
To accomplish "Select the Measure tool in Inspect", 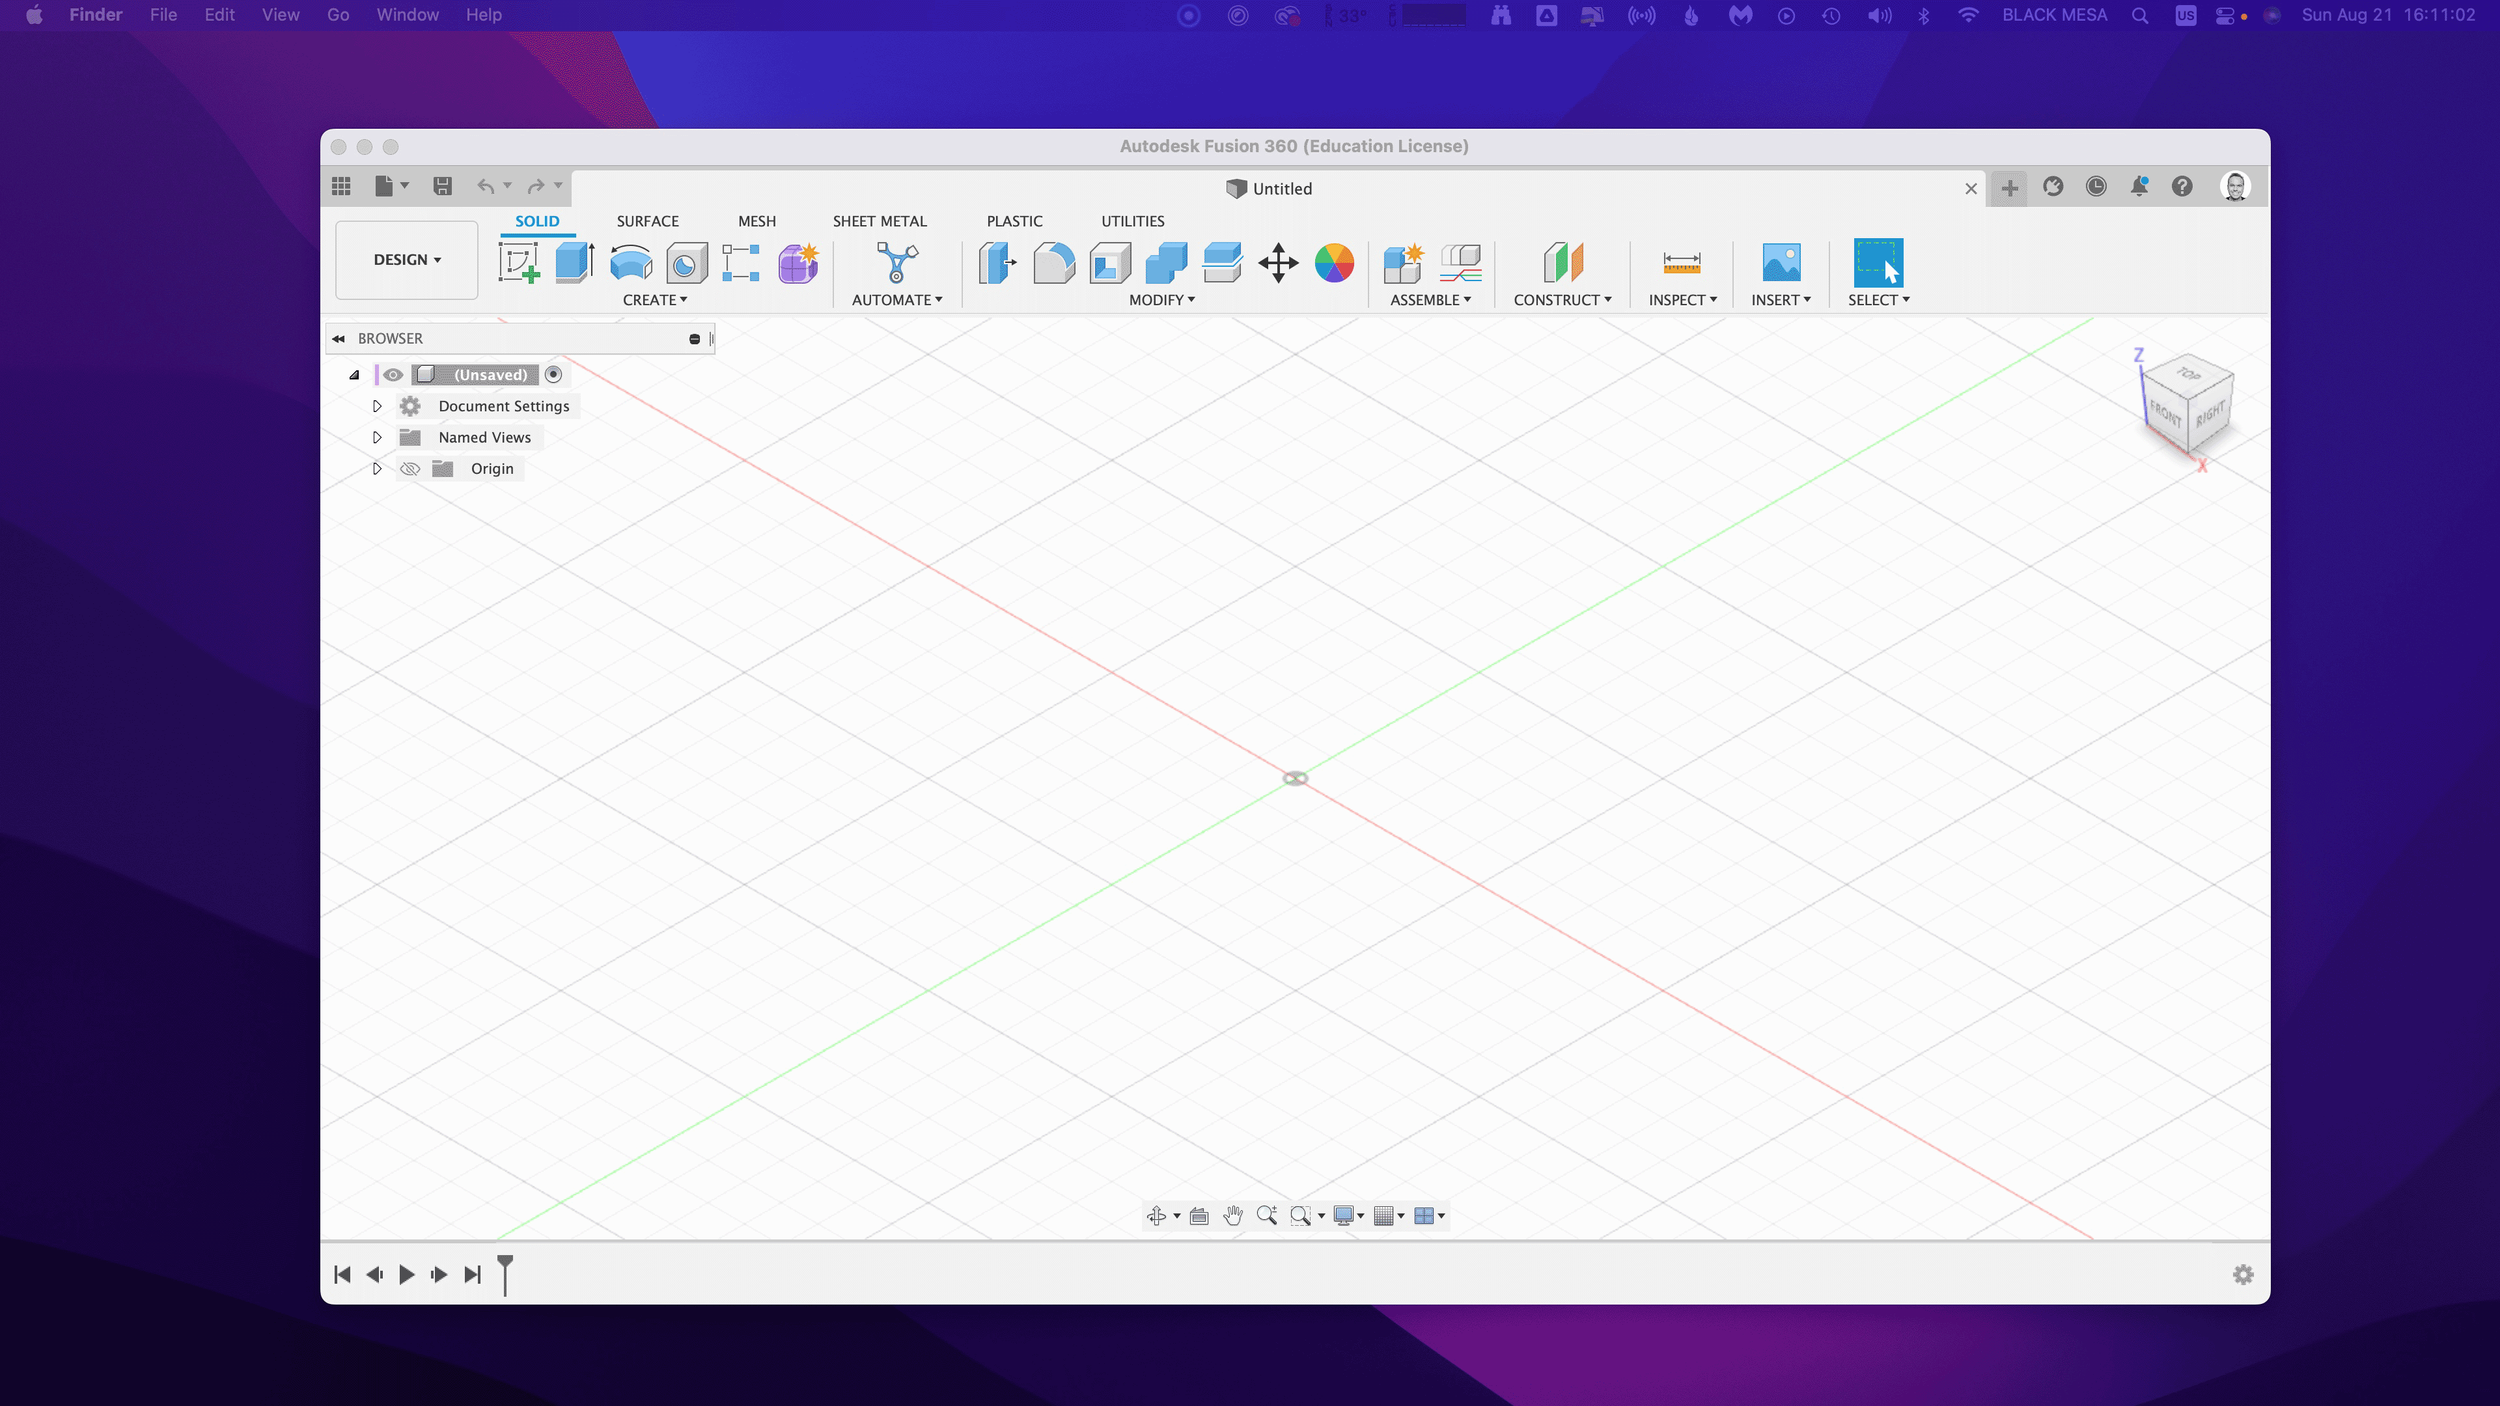I will pyautogui.click(x=1681, y=263).
